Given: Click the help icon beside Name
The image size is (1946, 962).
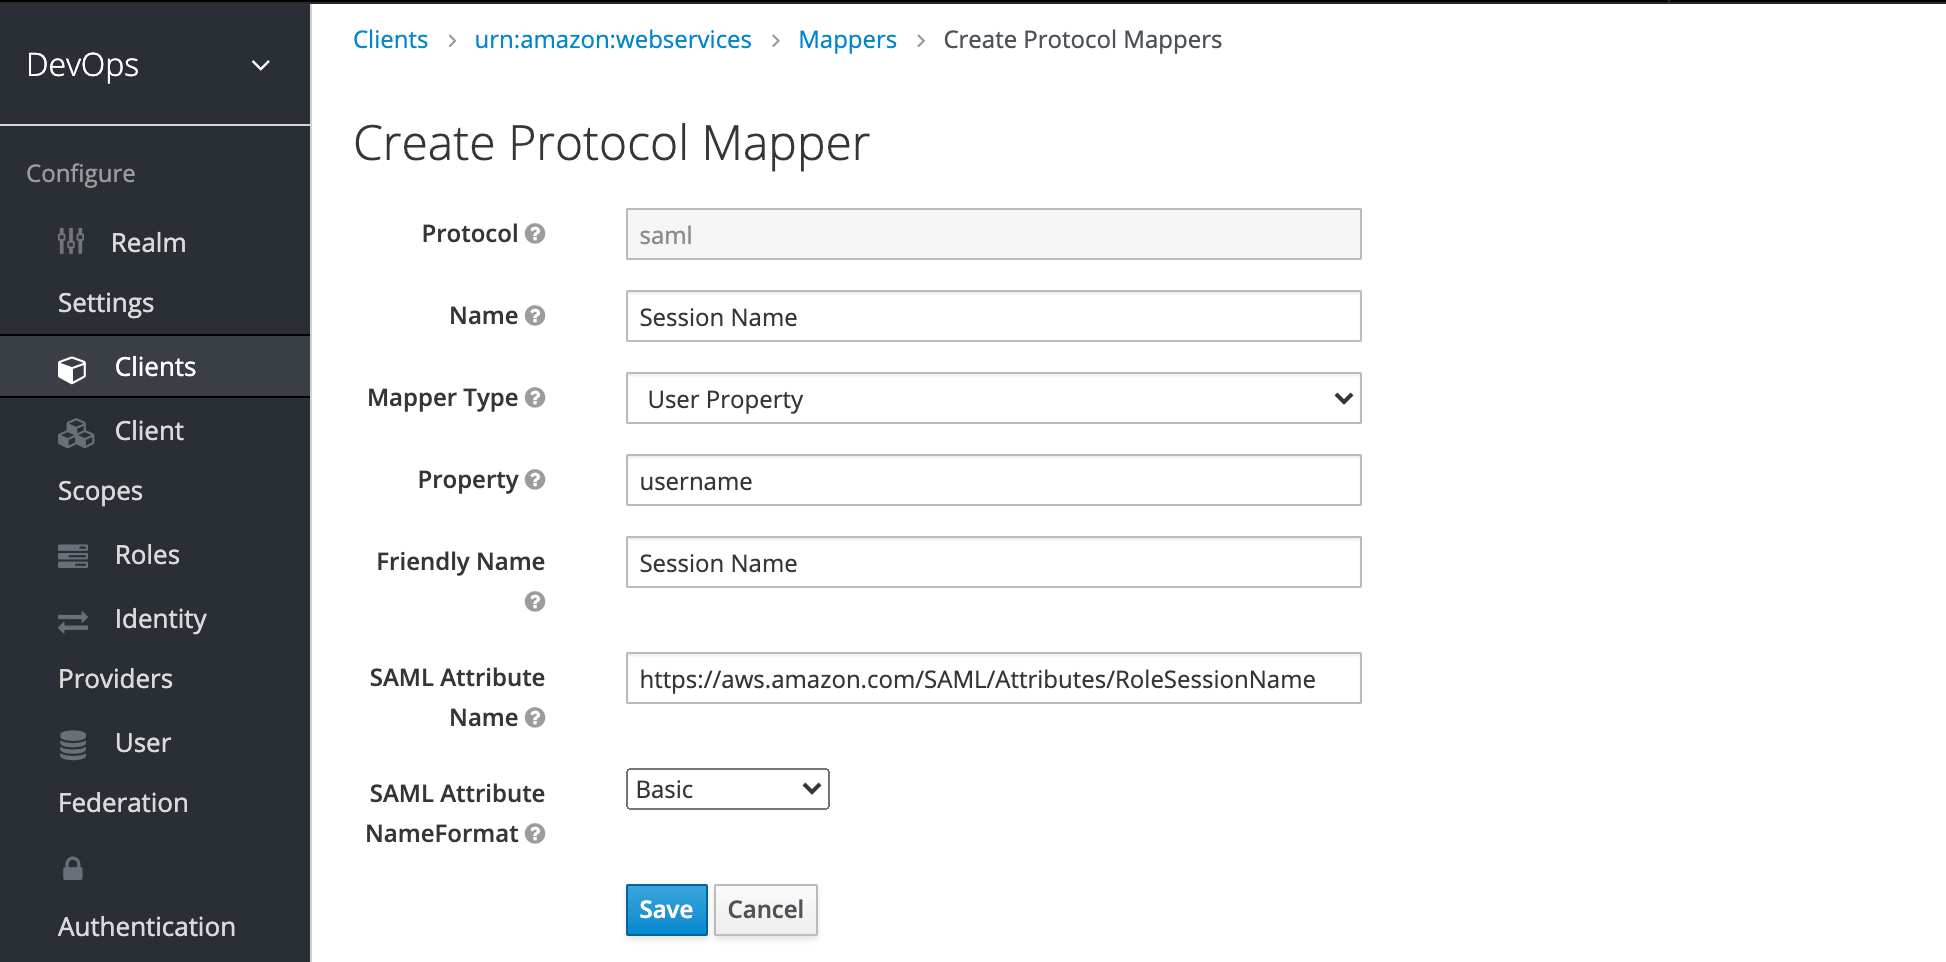Looking at the screenshot, I should [535, 315].
